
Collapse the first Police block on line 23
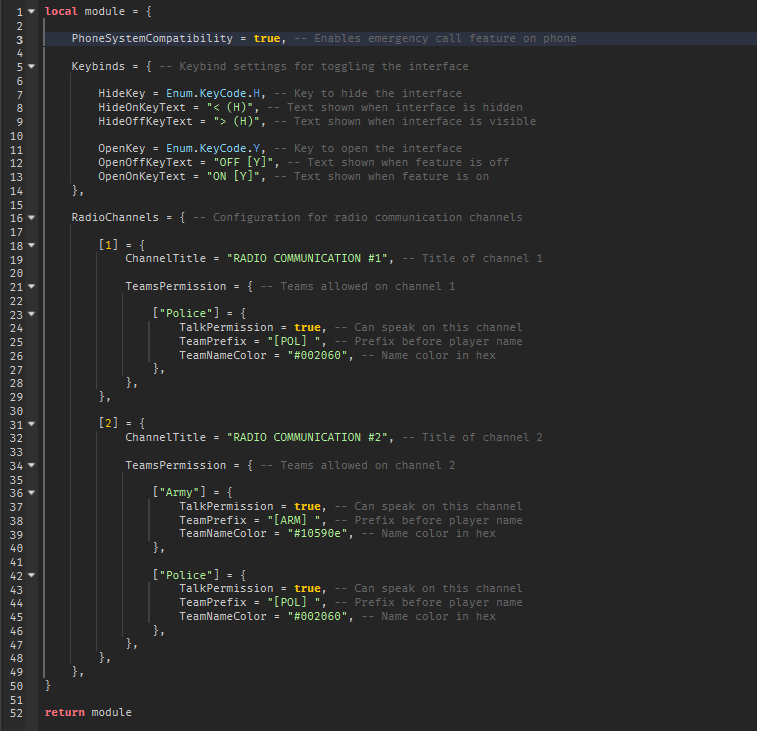[32, 313]
